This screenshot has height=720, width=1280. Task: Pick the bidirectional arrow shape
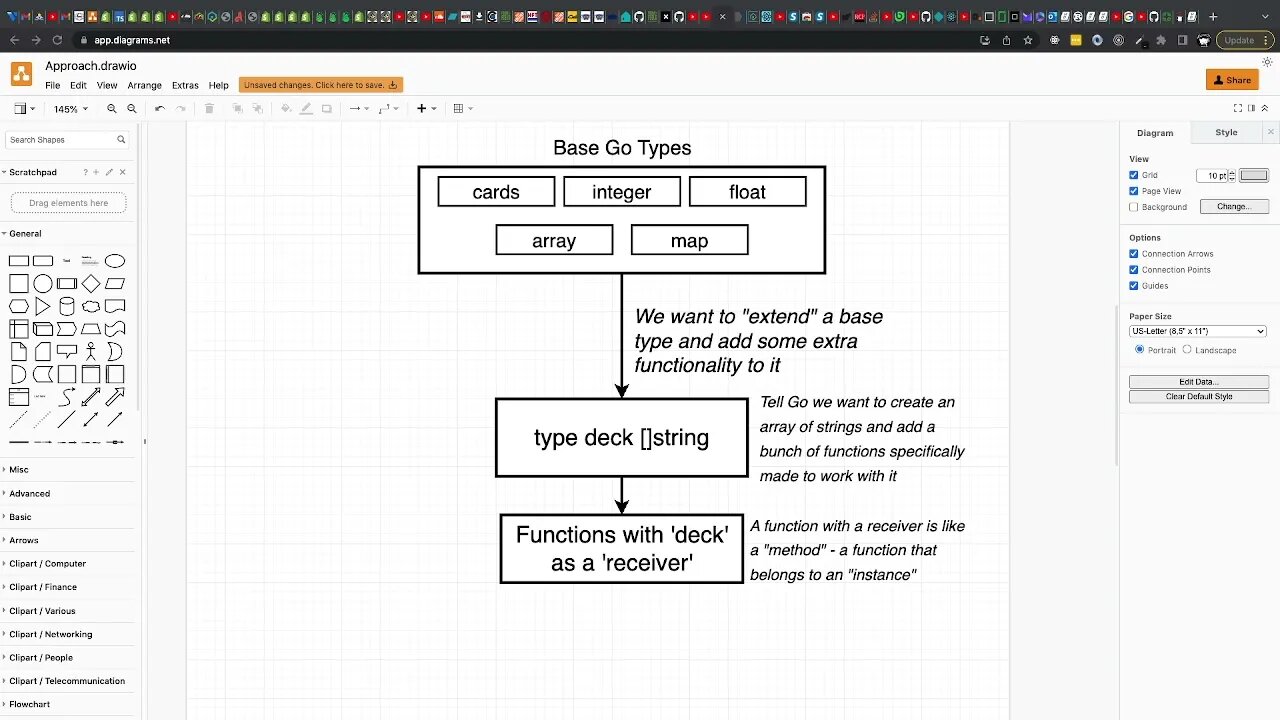pos(91,398)
